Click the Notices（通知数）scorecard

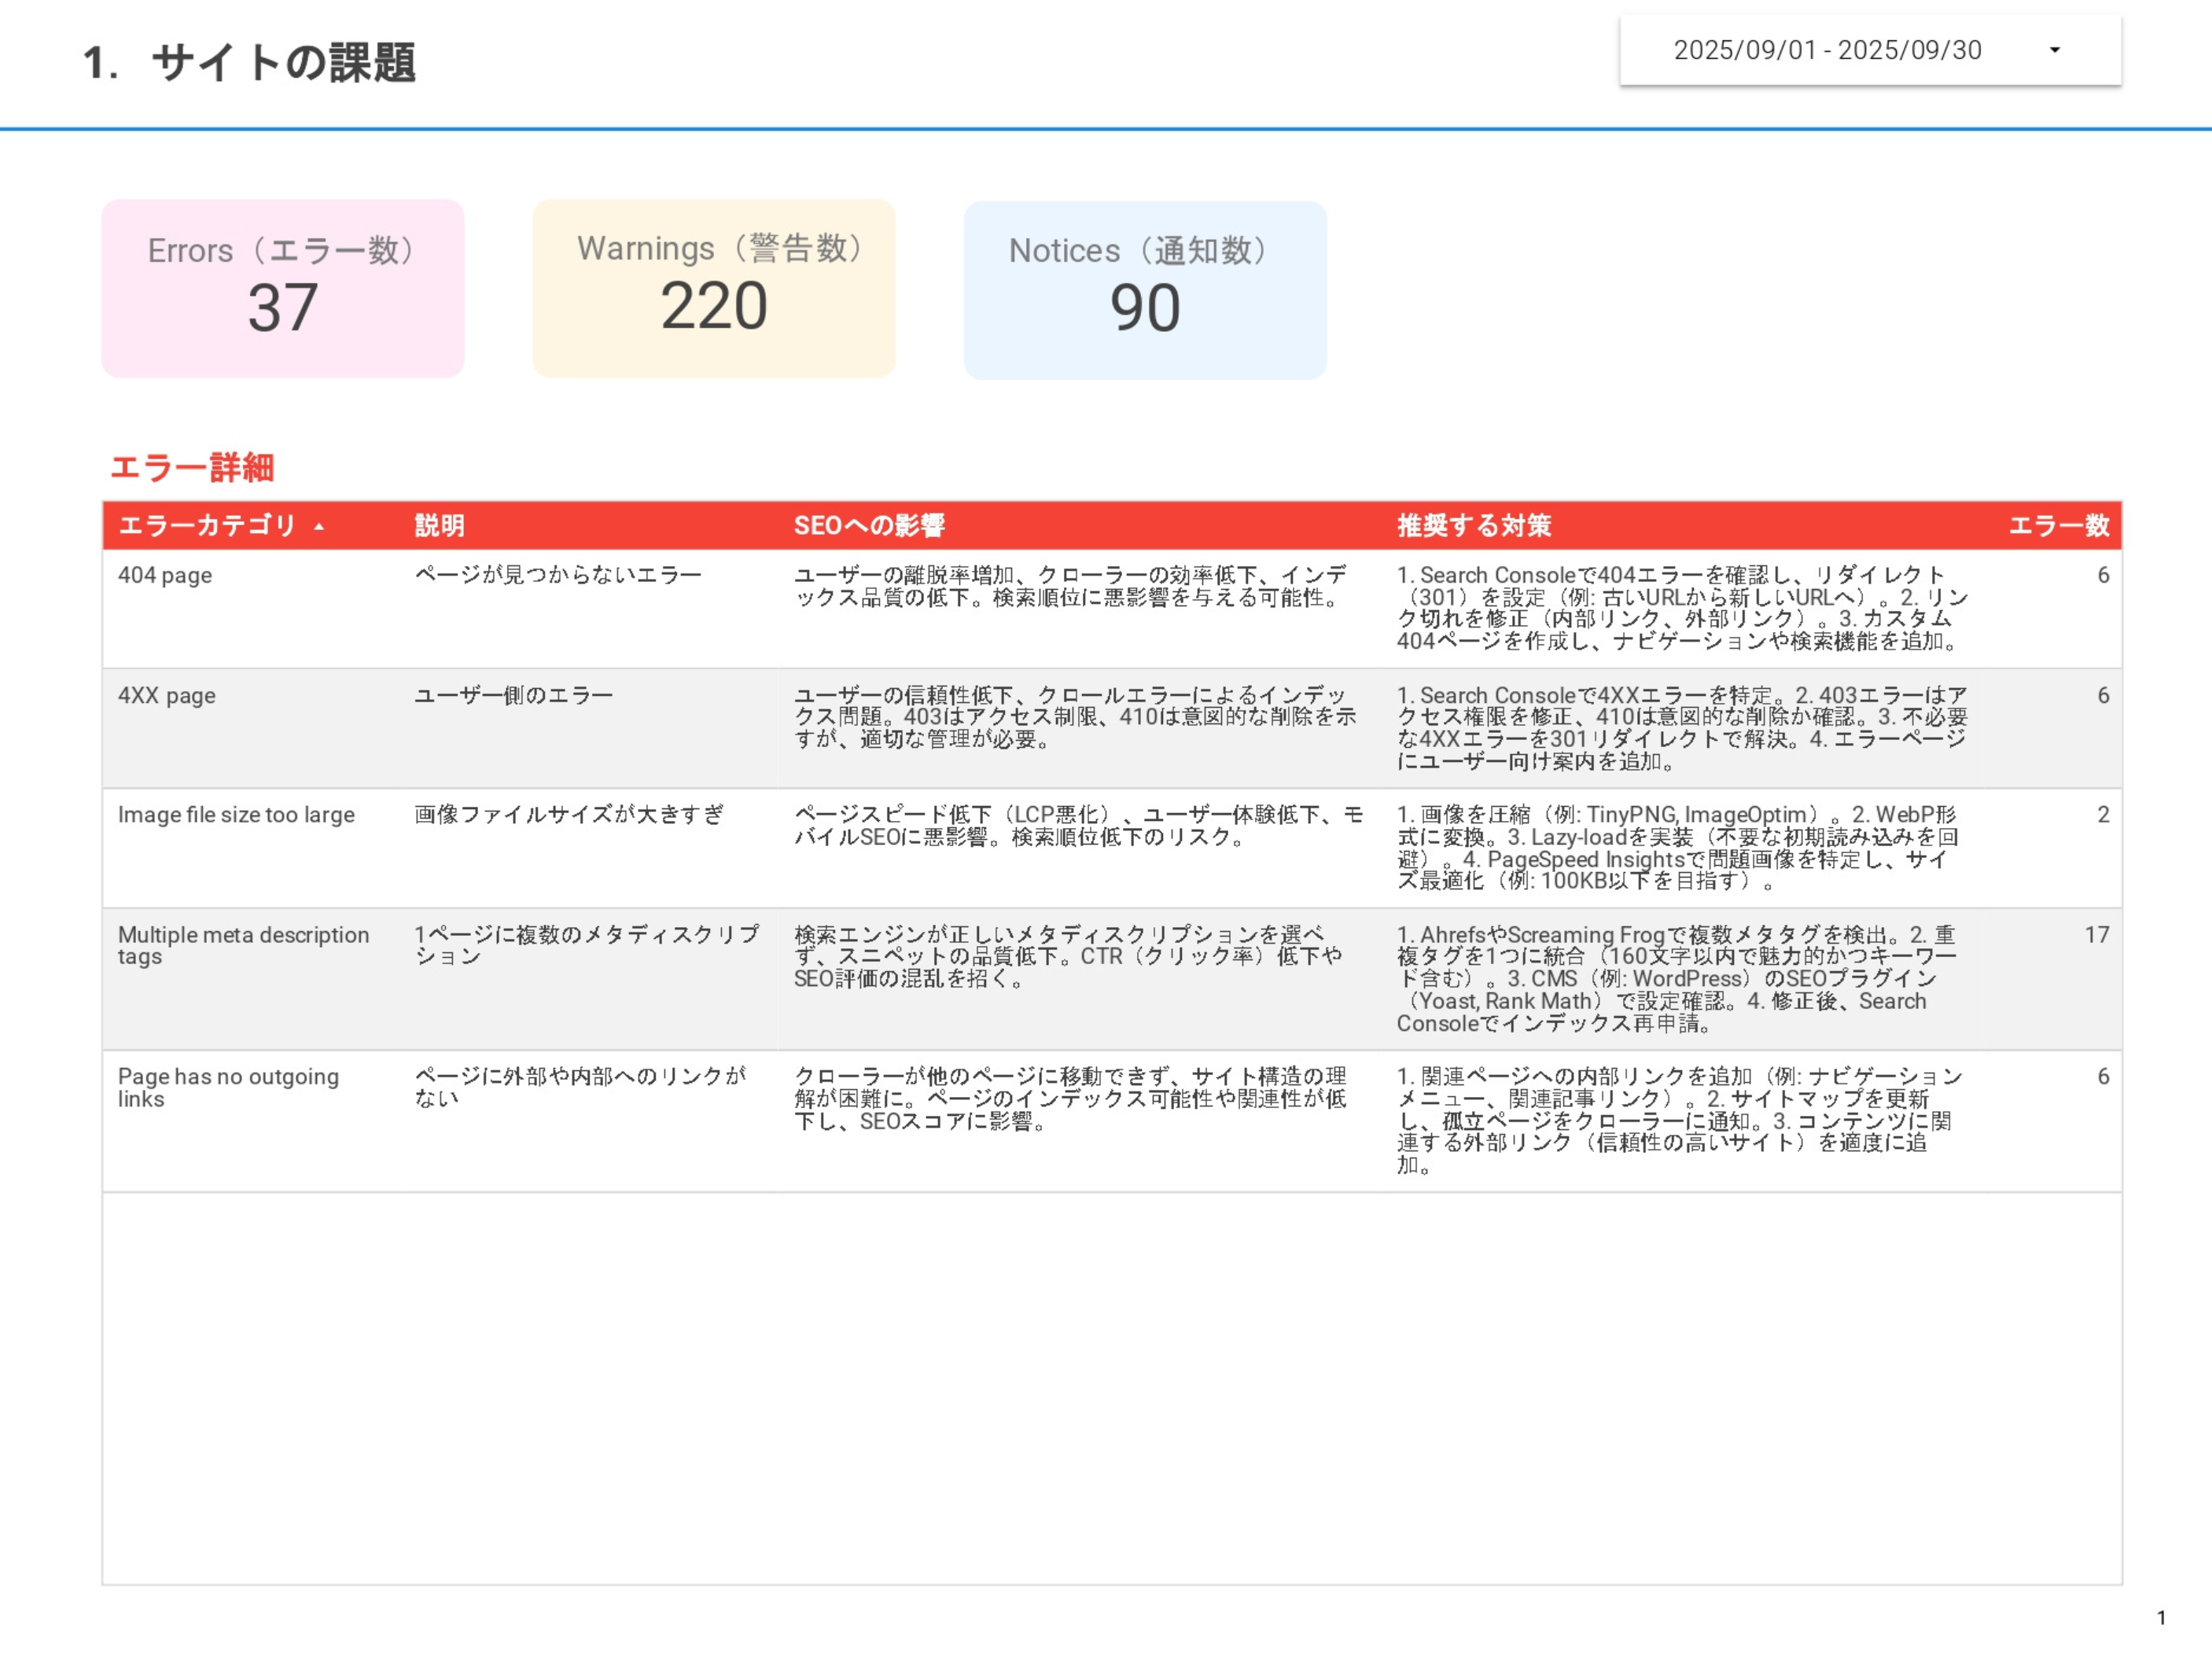(1144, 289)
